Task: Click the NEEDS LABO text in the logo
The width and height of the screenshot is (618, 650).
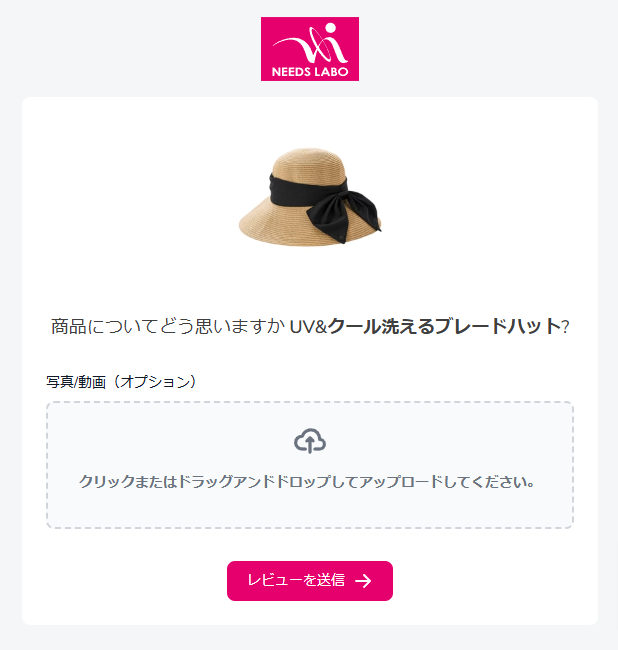Action: coord(310,72)
